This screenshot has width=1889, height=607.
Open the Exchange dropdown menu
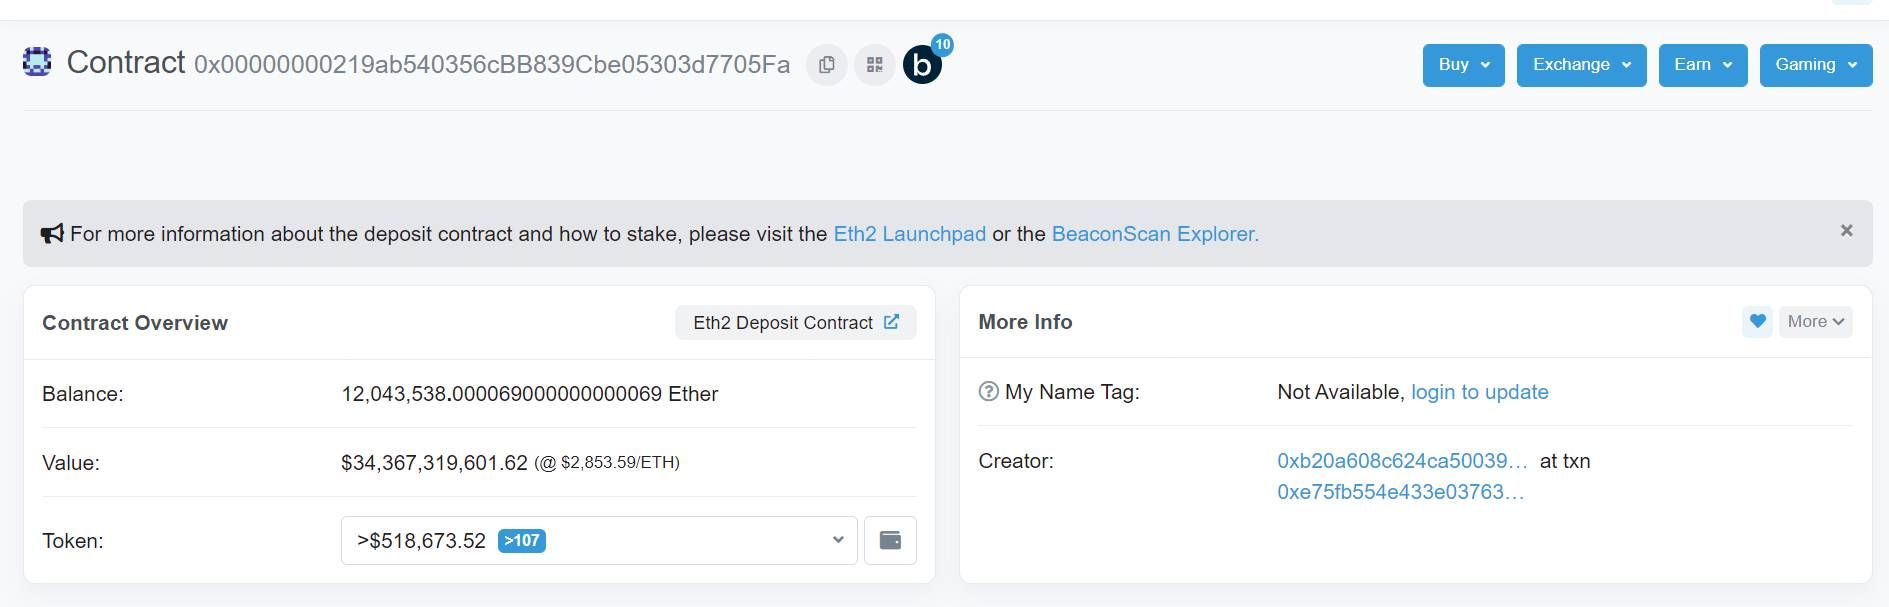[x=1581, y=65]
